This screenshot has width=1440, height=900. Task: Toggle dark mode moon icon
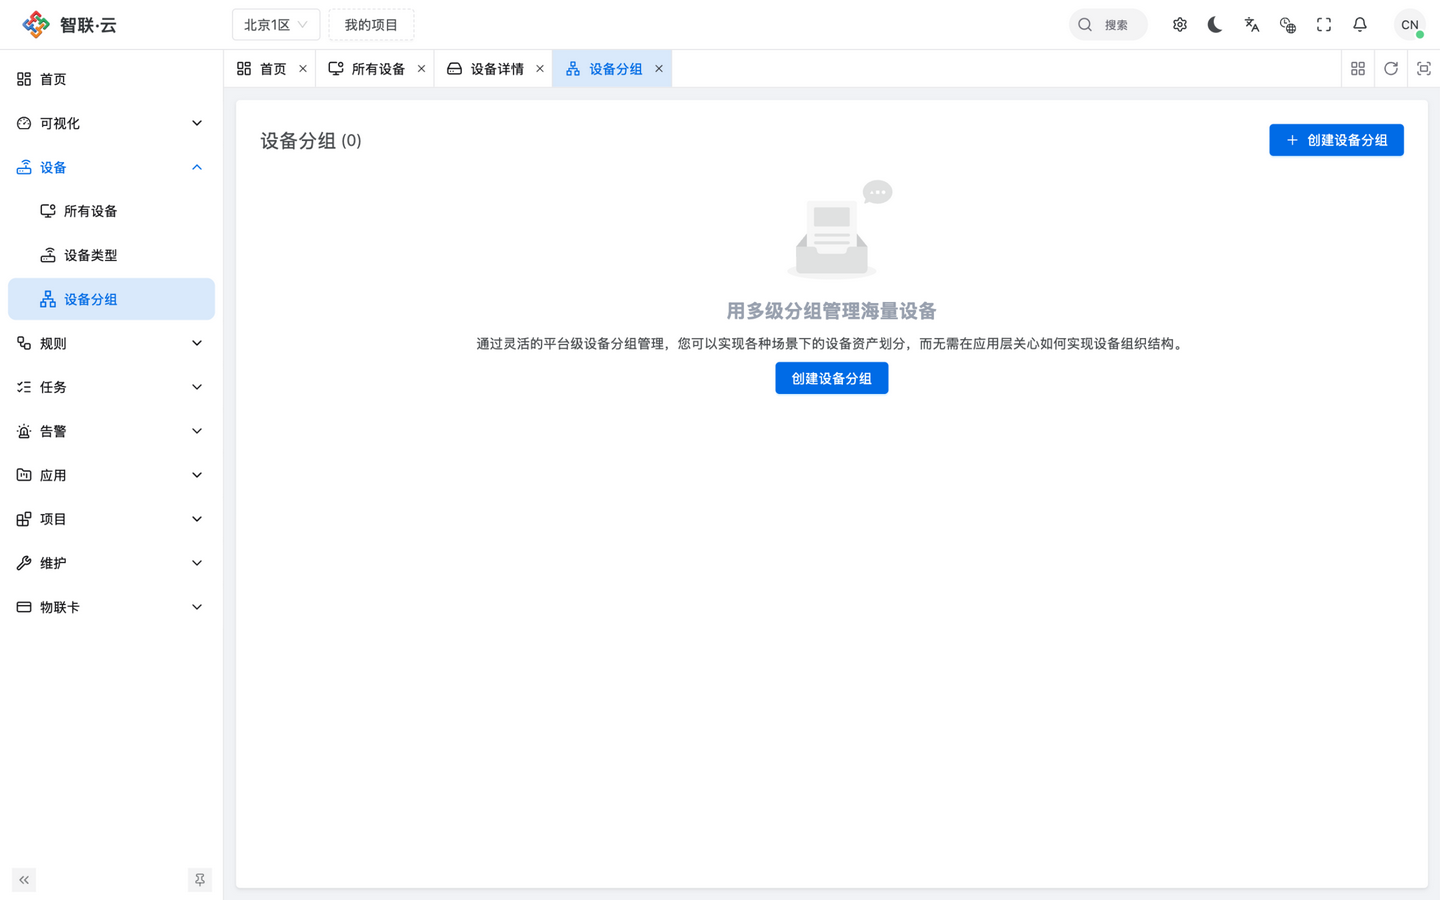pyautogui.click(x=1215, y=25)
